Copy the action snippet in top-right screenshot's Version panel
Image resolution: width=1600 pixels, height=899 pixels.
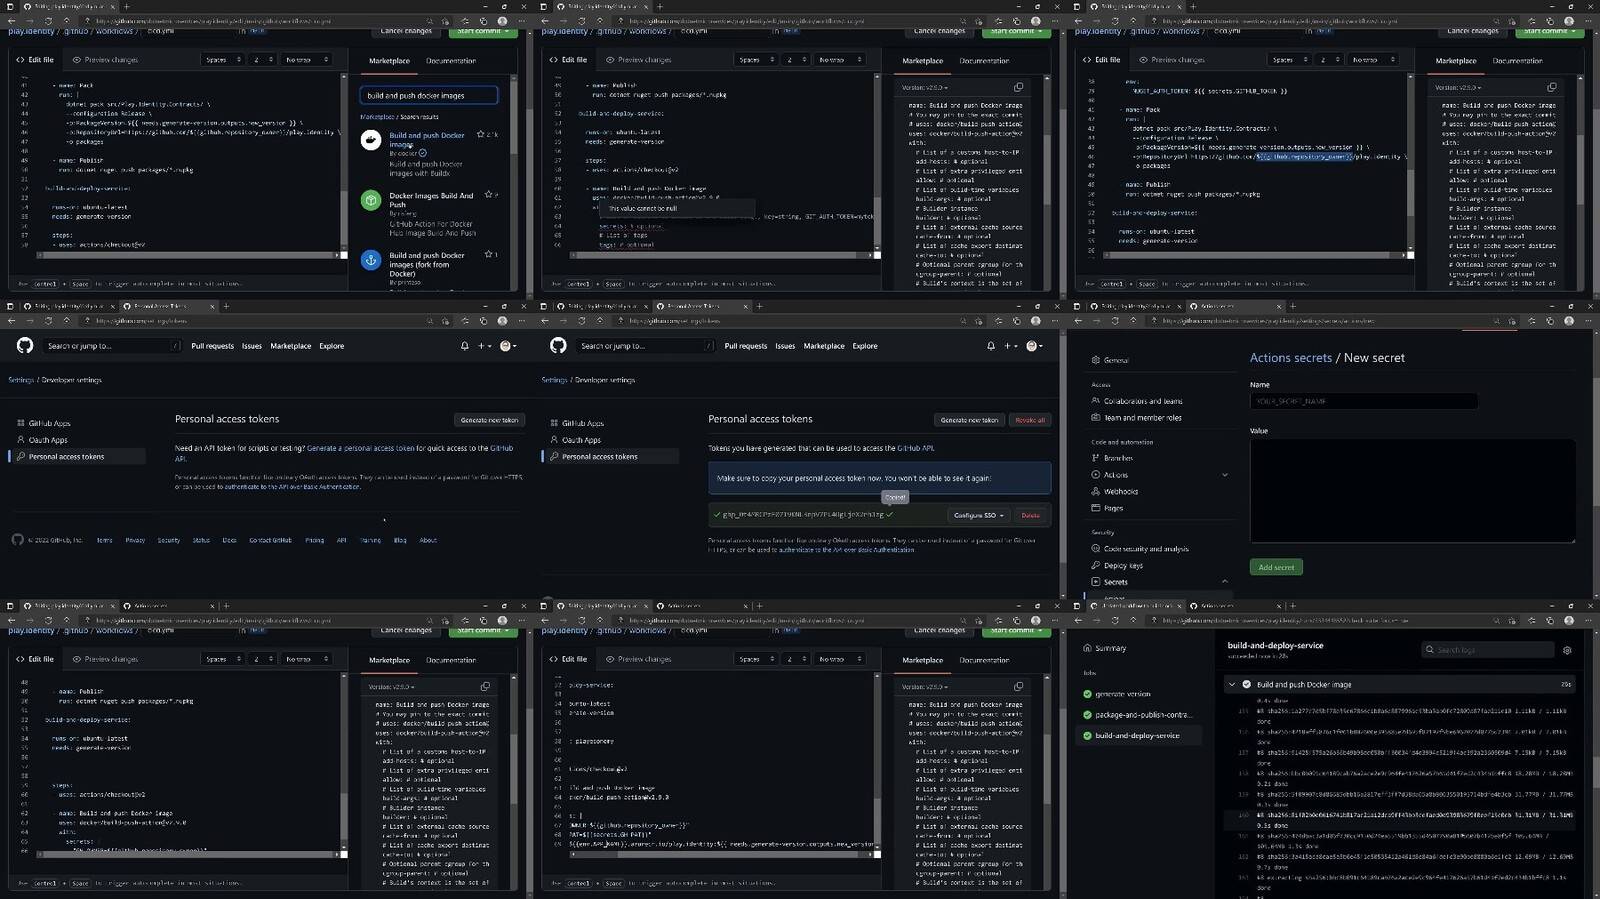(x=1551, y=87)
